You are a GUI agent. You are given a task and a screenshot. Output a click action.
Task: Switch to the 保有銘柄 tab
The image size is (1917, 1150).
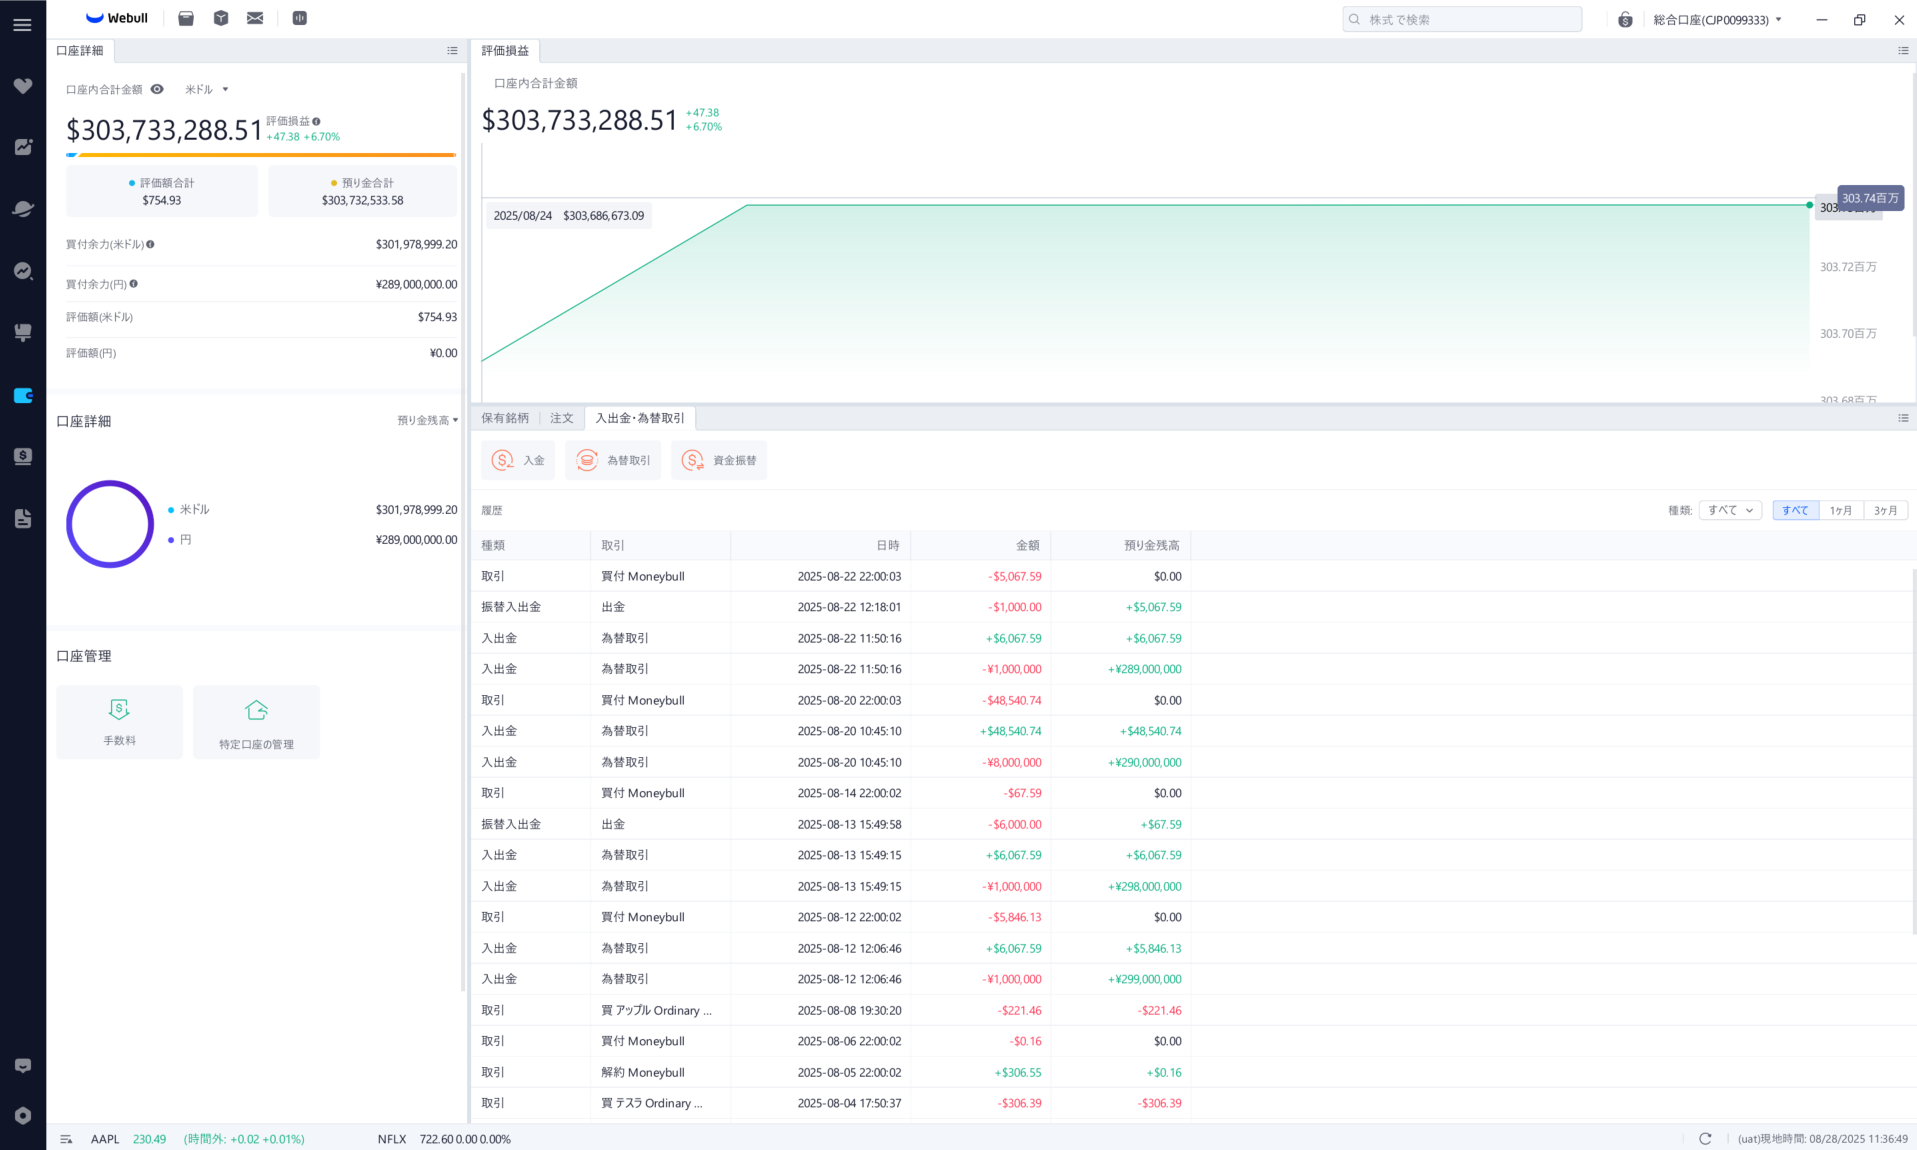pyautogui.click(x=505, y=418)
